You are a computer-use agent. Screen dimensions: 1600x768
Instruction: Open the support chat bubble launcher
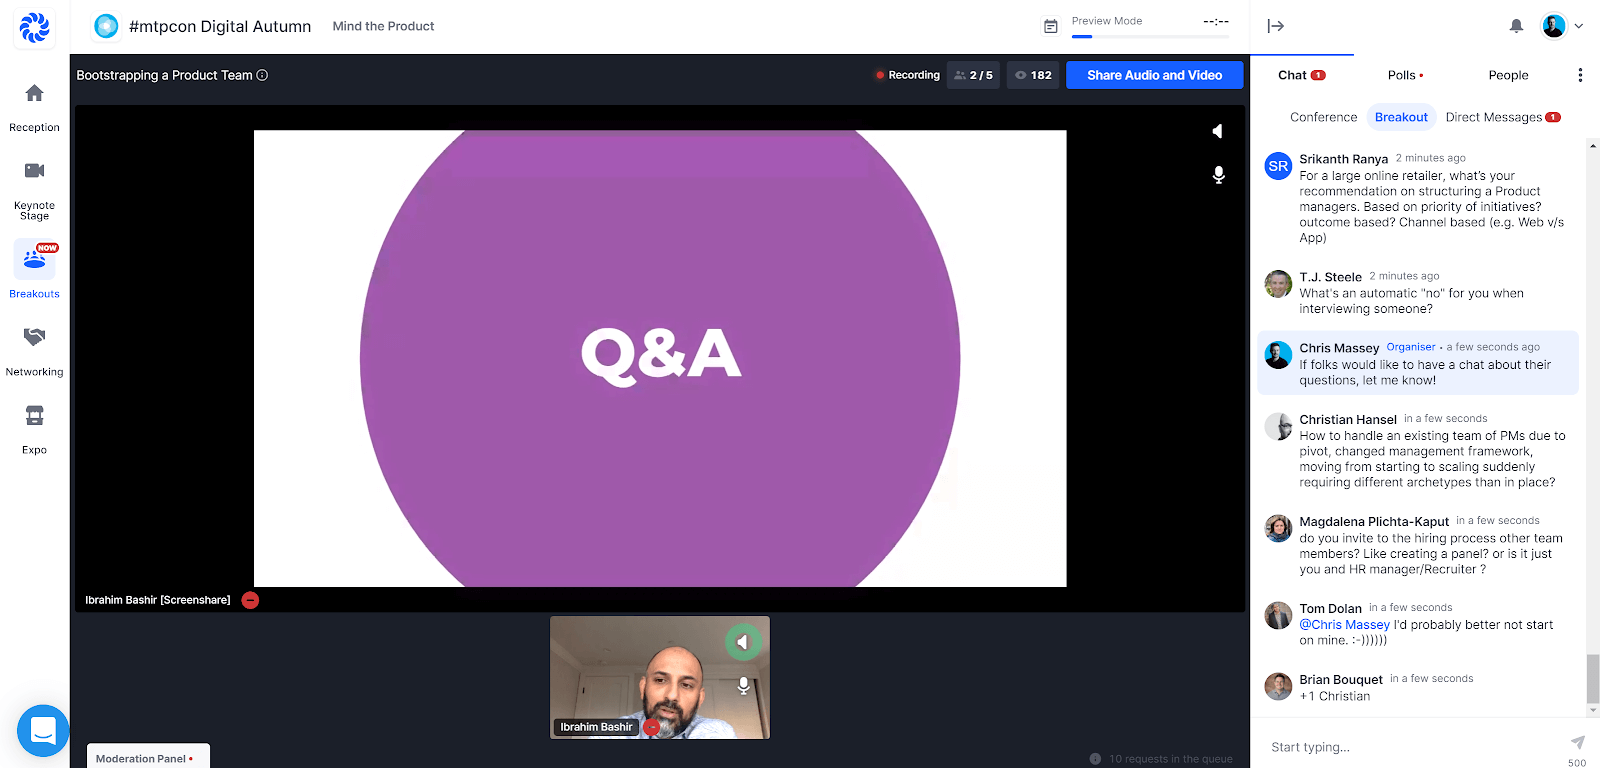(43, 730)
